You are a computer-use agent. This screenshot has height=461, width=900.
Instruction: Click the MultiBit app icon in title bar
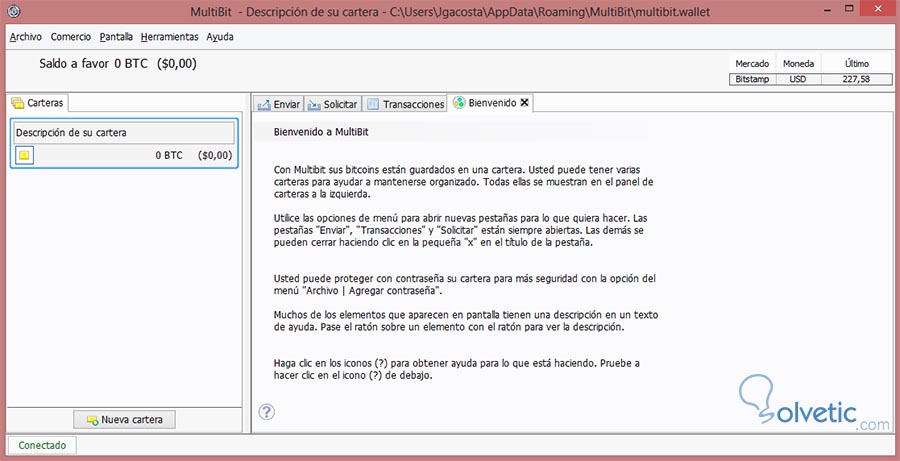(x=15, y=11)
